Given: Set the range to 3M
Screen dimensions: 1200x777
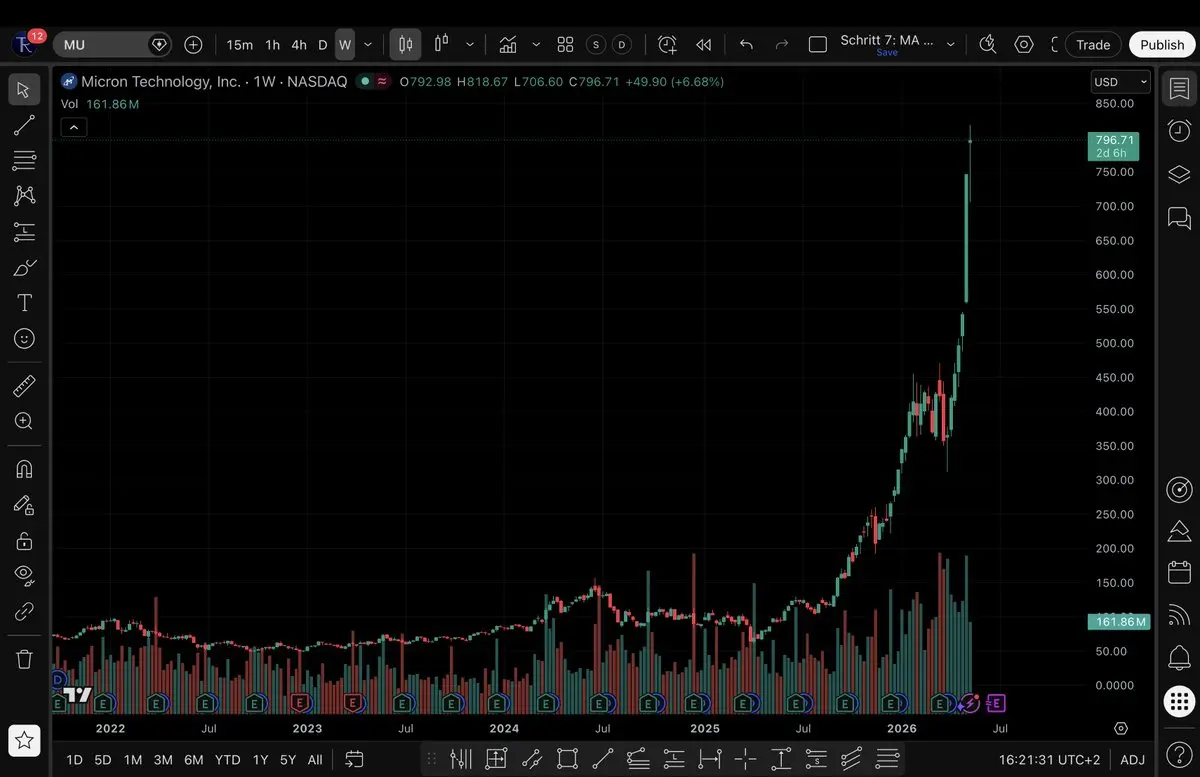Looking at the screenshot, I should pyautogui.click(x=163, y=760).
